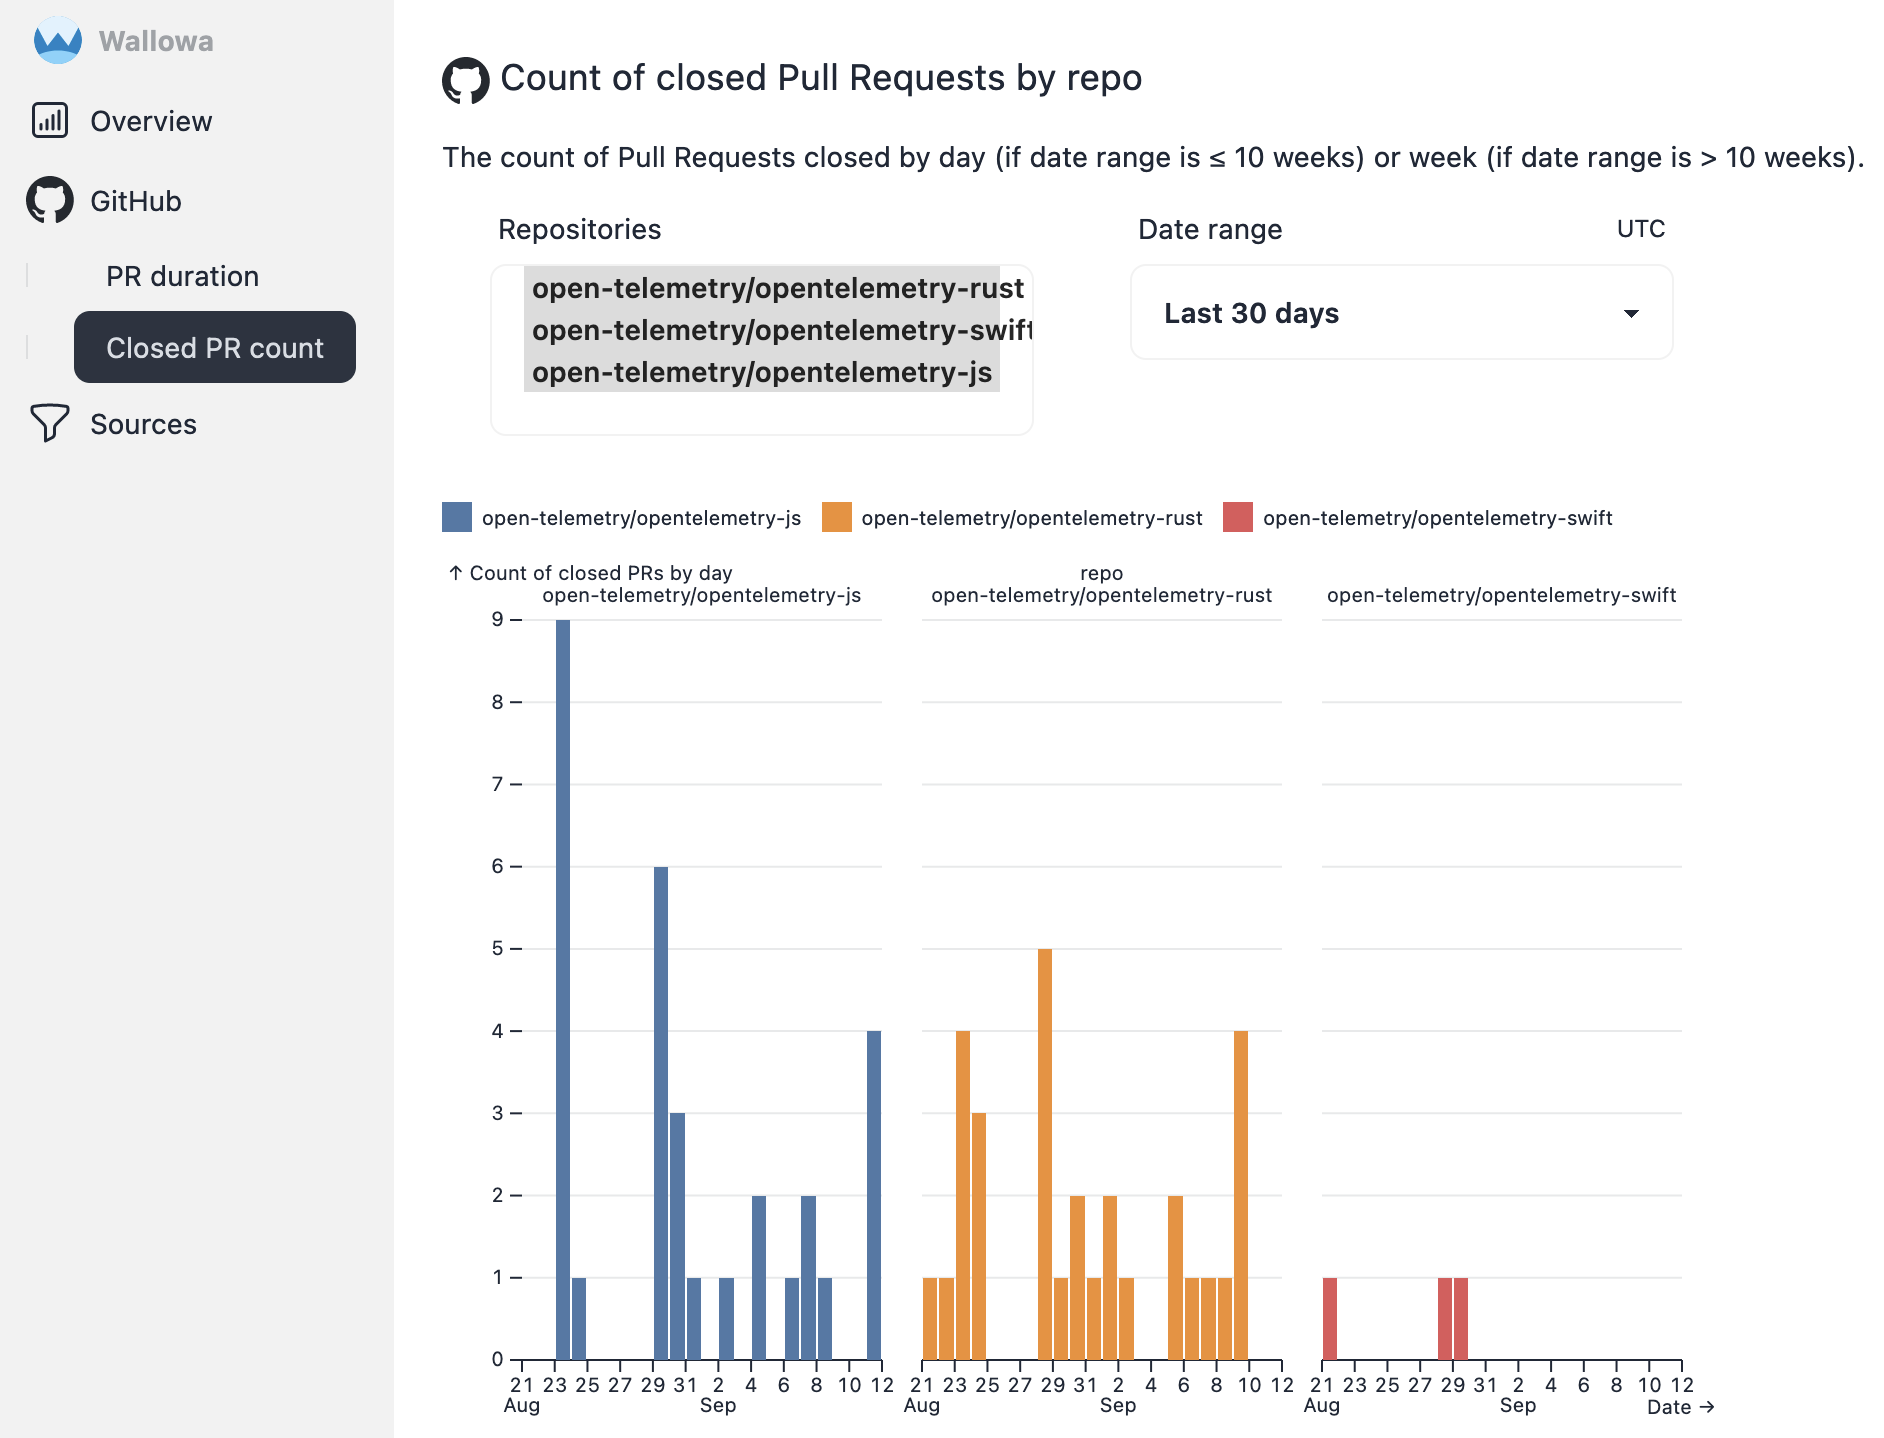Click the open-telemetry/opentelemetry-swift legend label
This screenshot has height=1438, width=1884.
tap(1437, 517)
